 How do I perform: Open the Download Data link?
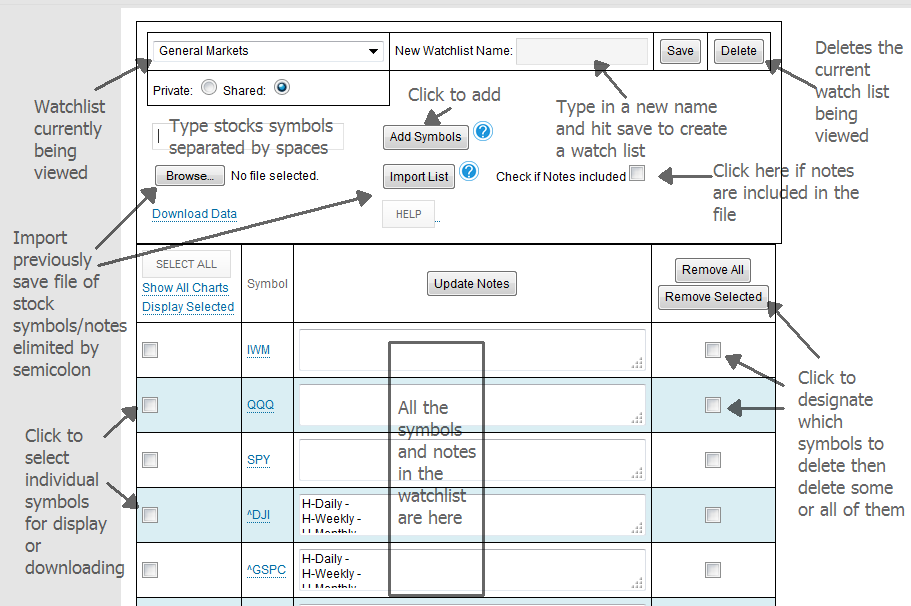pyautogui.click(x=194, y=214)
